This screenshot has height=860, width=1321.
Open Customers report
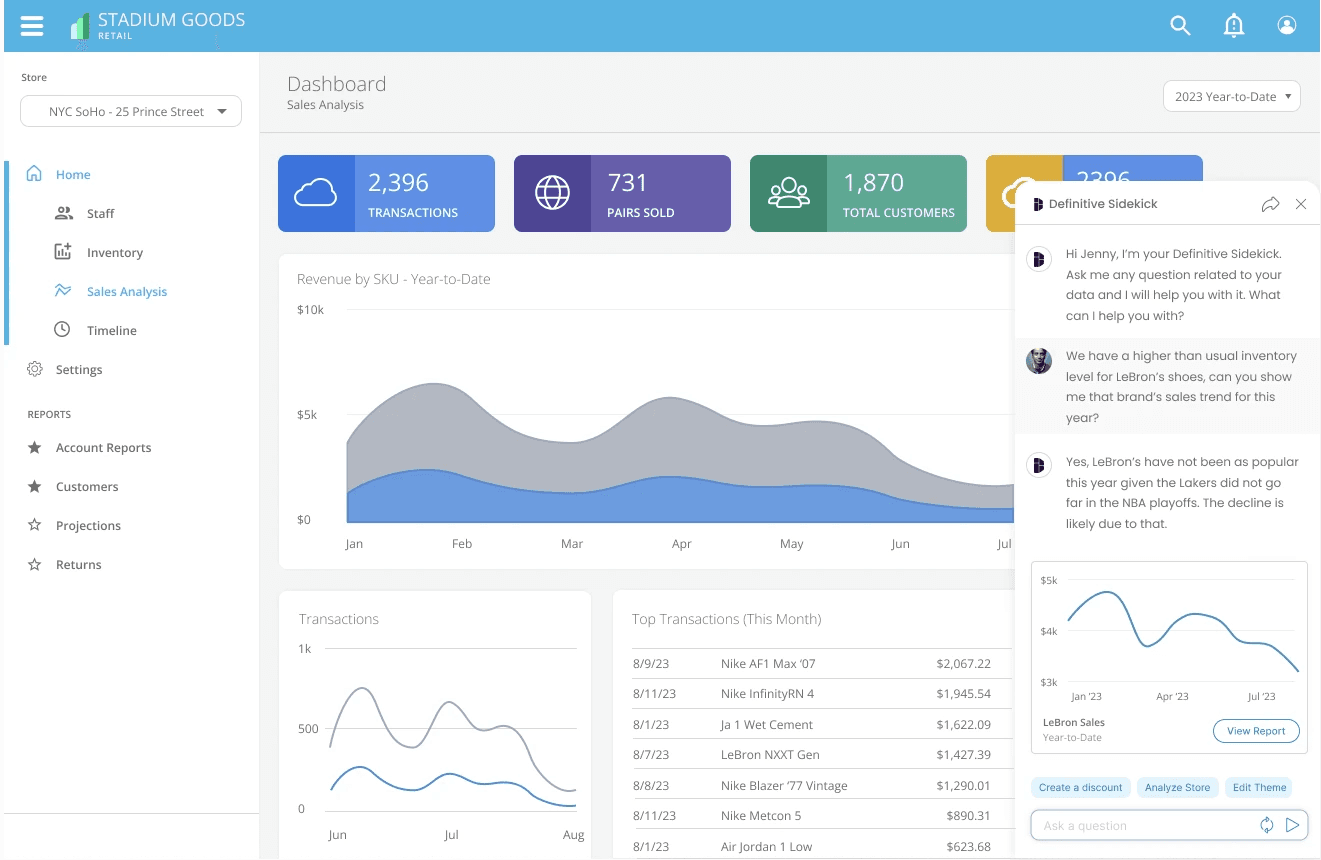[87, 486]
